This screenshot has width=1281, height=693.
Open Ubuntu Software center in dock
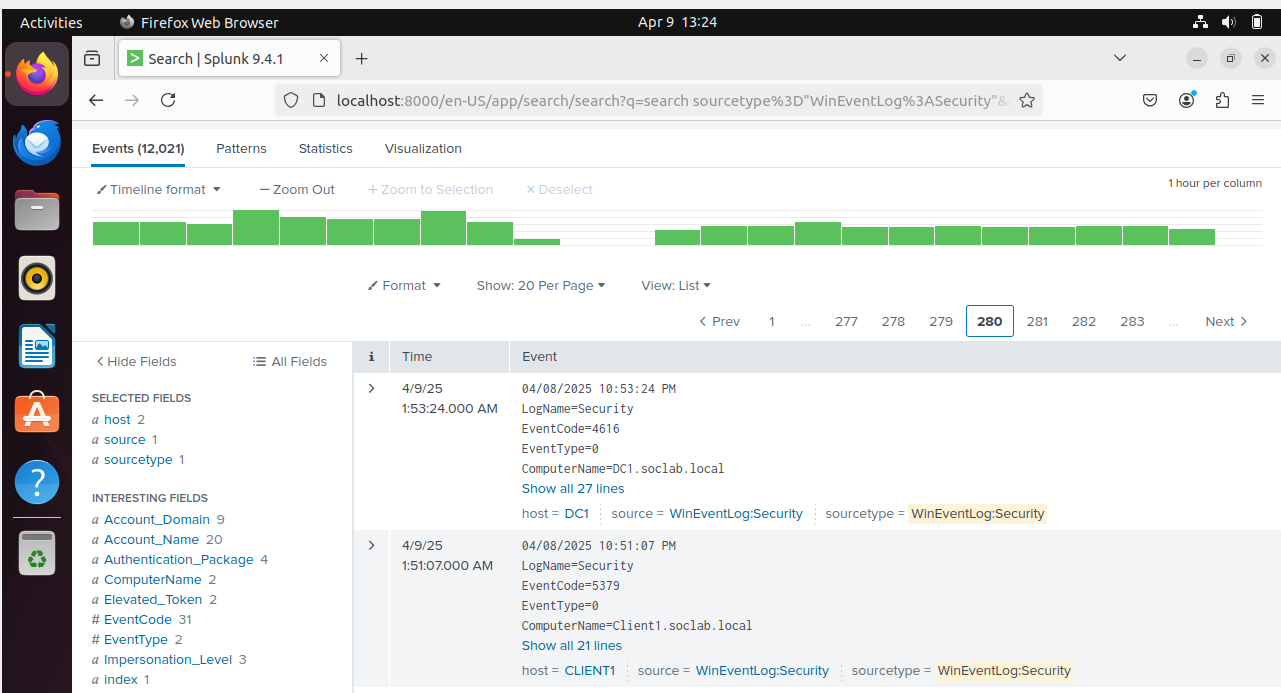click(37, 413)
